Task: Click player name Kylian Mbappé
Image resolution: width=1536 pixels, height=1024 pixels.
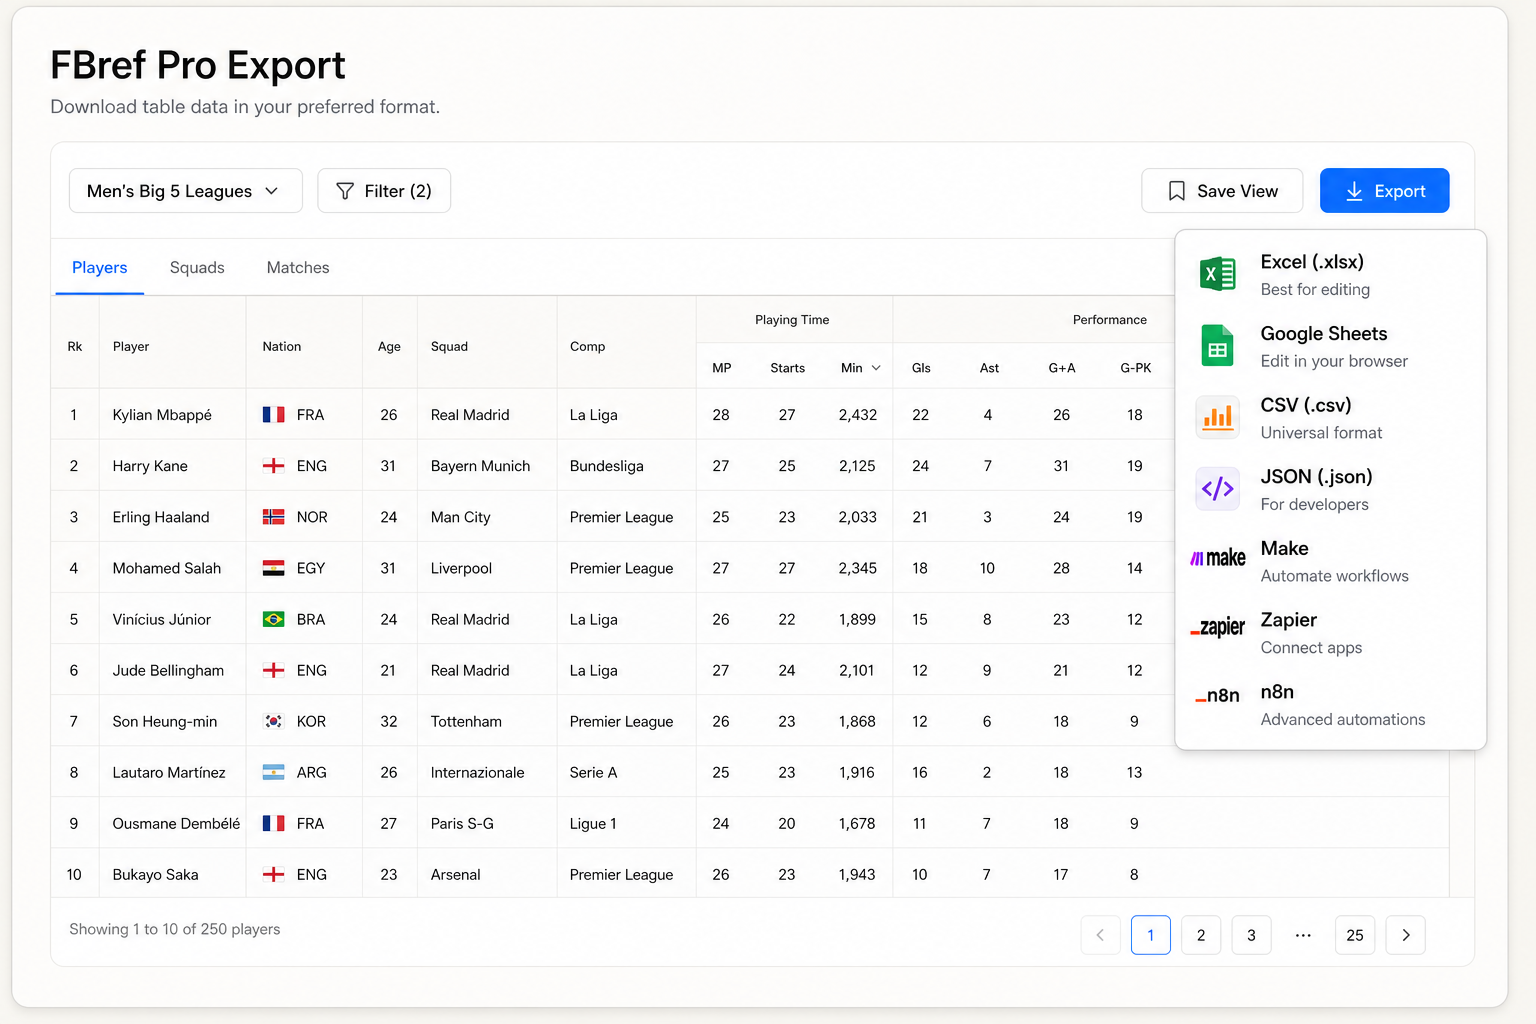Action: click(x=162, y=415)
